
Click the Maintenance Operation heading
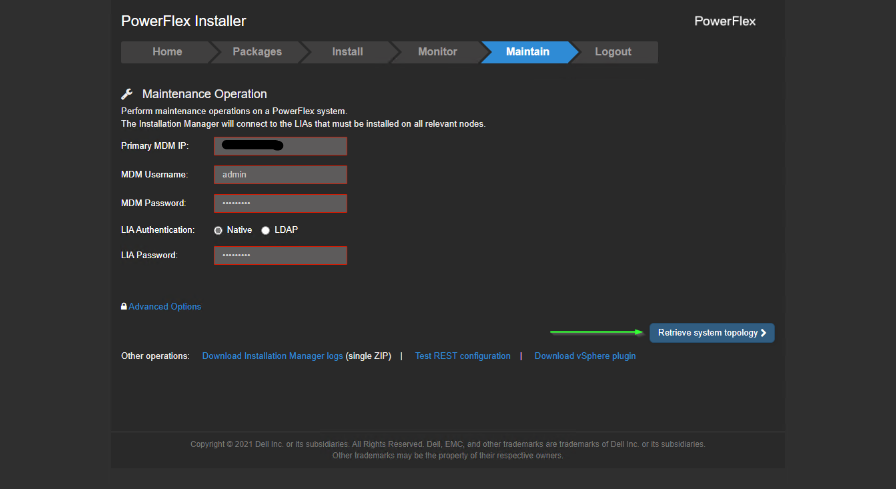(x=205, y=94)
